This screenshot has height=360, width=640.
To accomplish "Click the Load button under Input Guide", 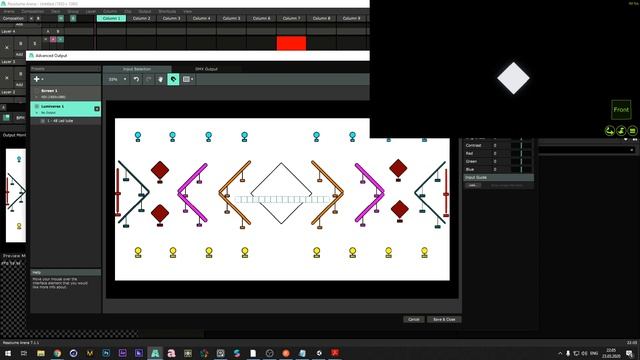I will click(x=473, y=185).
